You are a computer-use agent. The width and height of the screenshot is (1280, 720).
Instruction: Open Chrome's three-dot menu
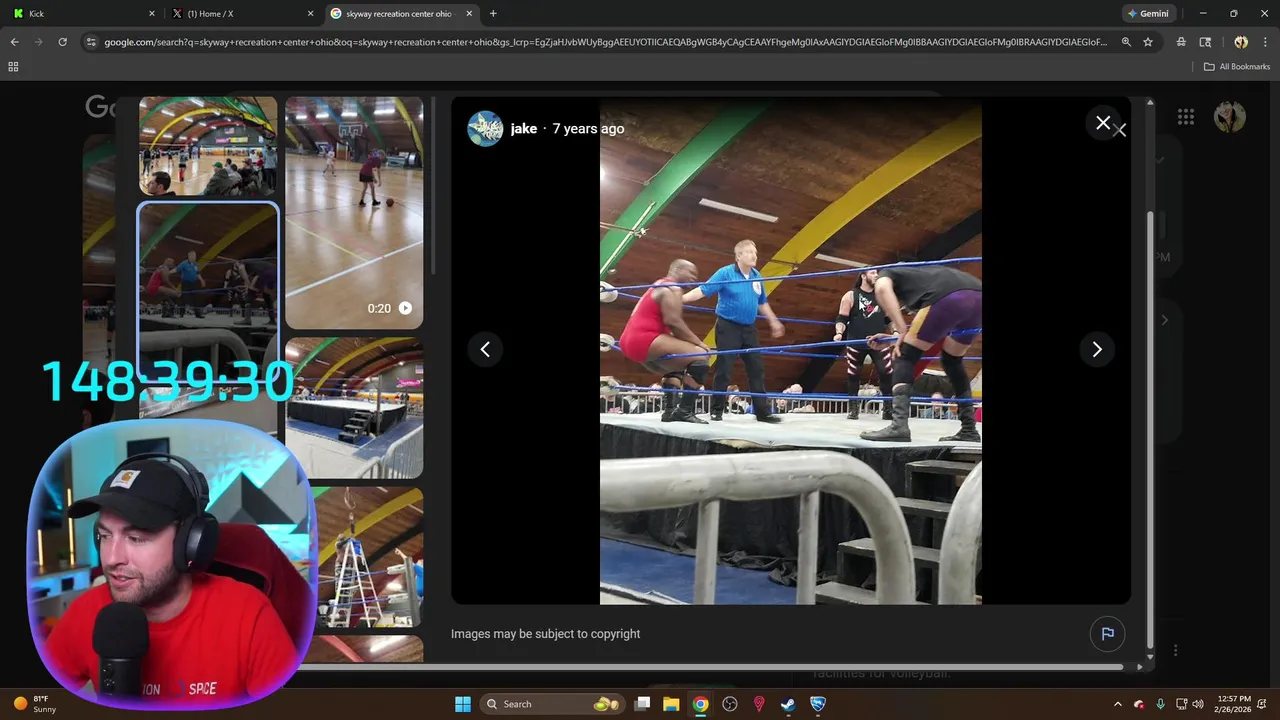point(1265,42)
